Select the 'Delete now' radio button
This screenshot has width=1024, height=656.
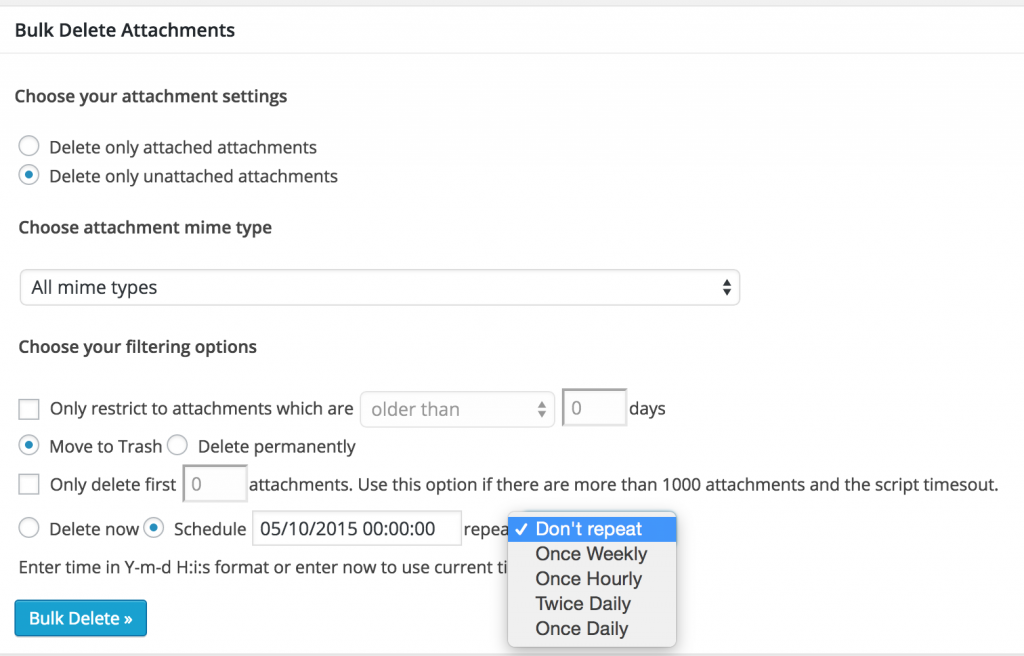[29, 529]
